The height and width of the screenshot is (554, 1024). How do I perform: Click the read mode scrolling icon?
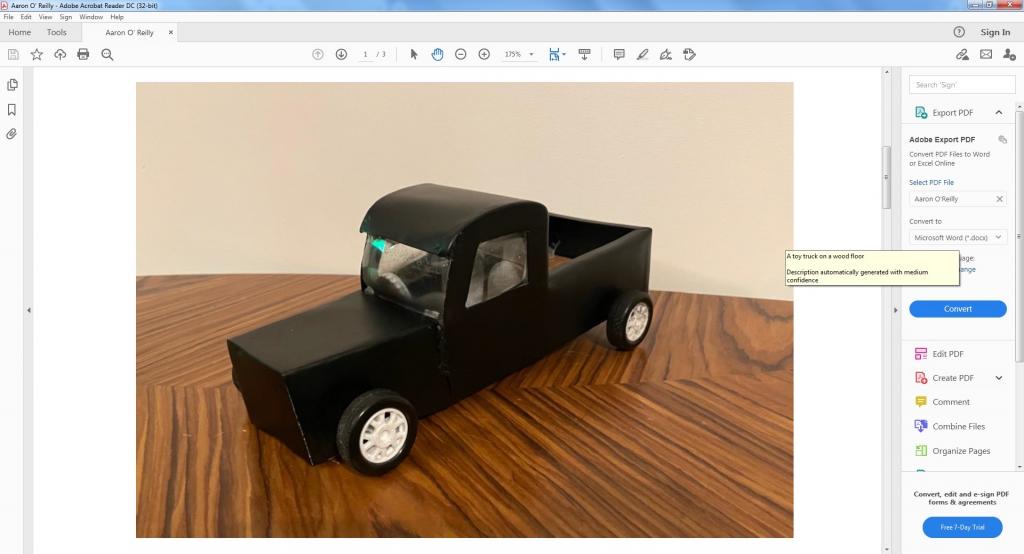click(584, 55)
